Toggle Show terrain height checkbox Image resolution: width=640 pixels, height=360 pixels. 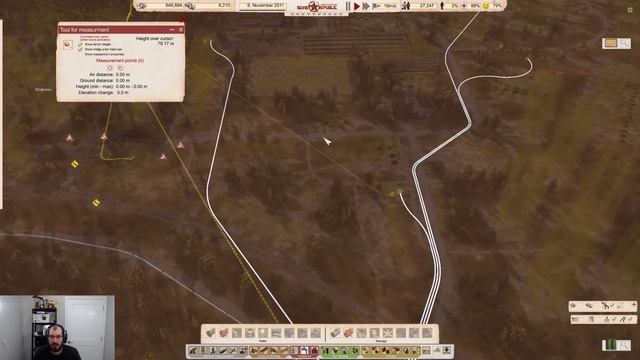pos(81,44)
